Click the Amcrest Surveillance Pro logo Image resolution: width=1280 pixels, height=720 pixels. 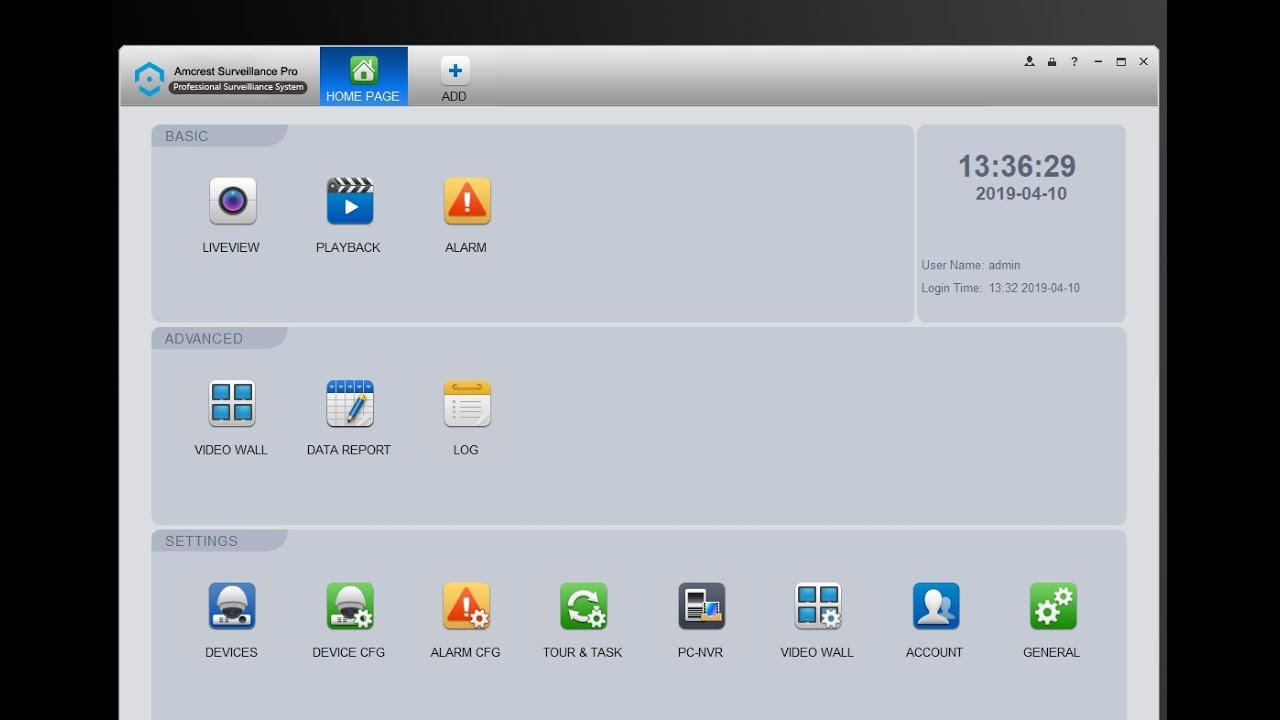click(149, 79)
